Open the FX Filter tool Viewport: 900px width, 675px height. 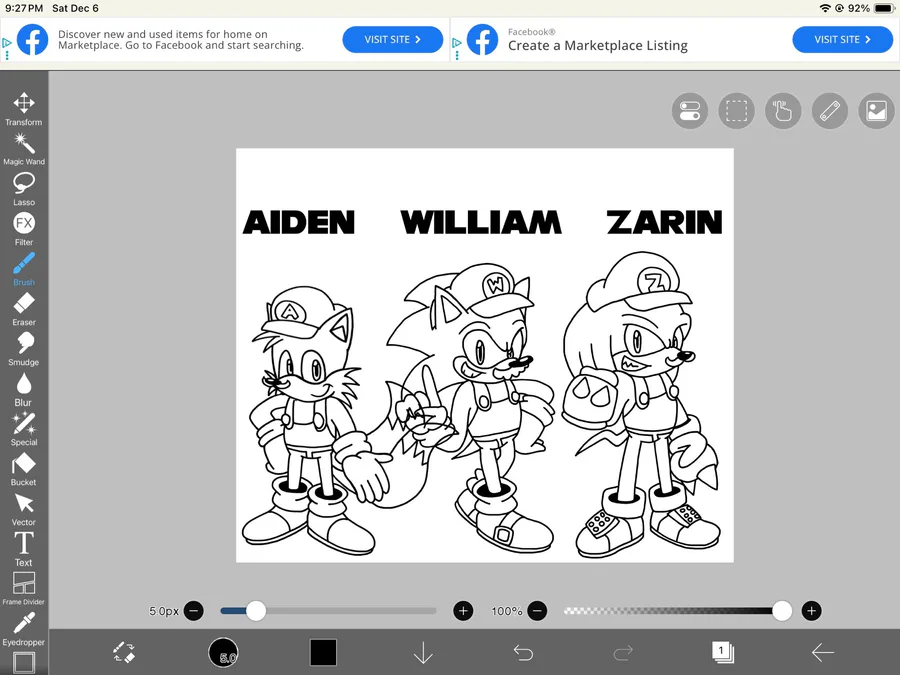point(24,229)
